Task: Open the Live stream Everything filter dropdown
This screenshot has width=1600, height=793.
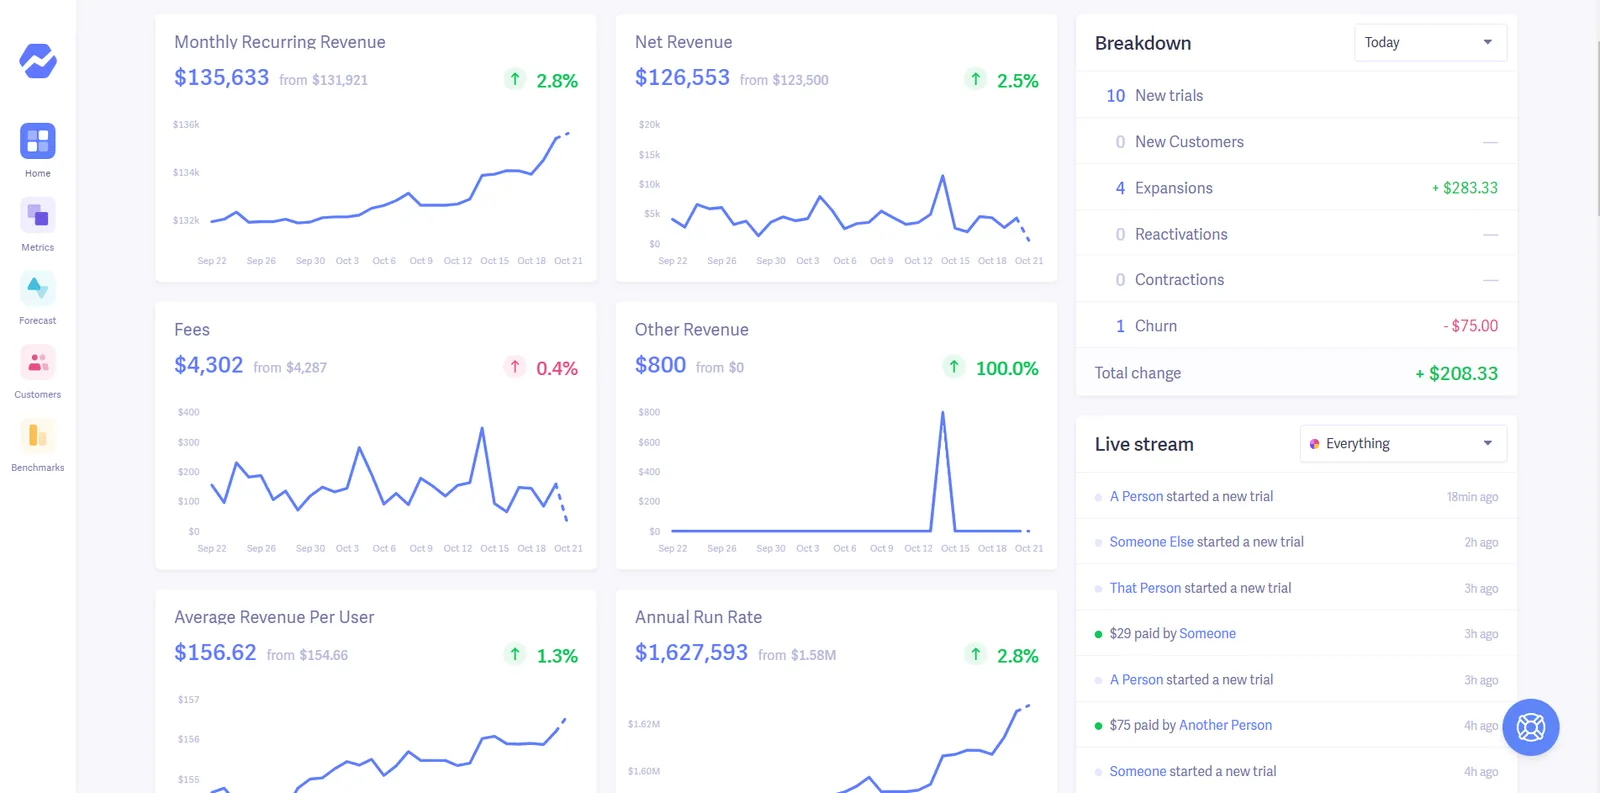Action: (x=1403, y=444)
